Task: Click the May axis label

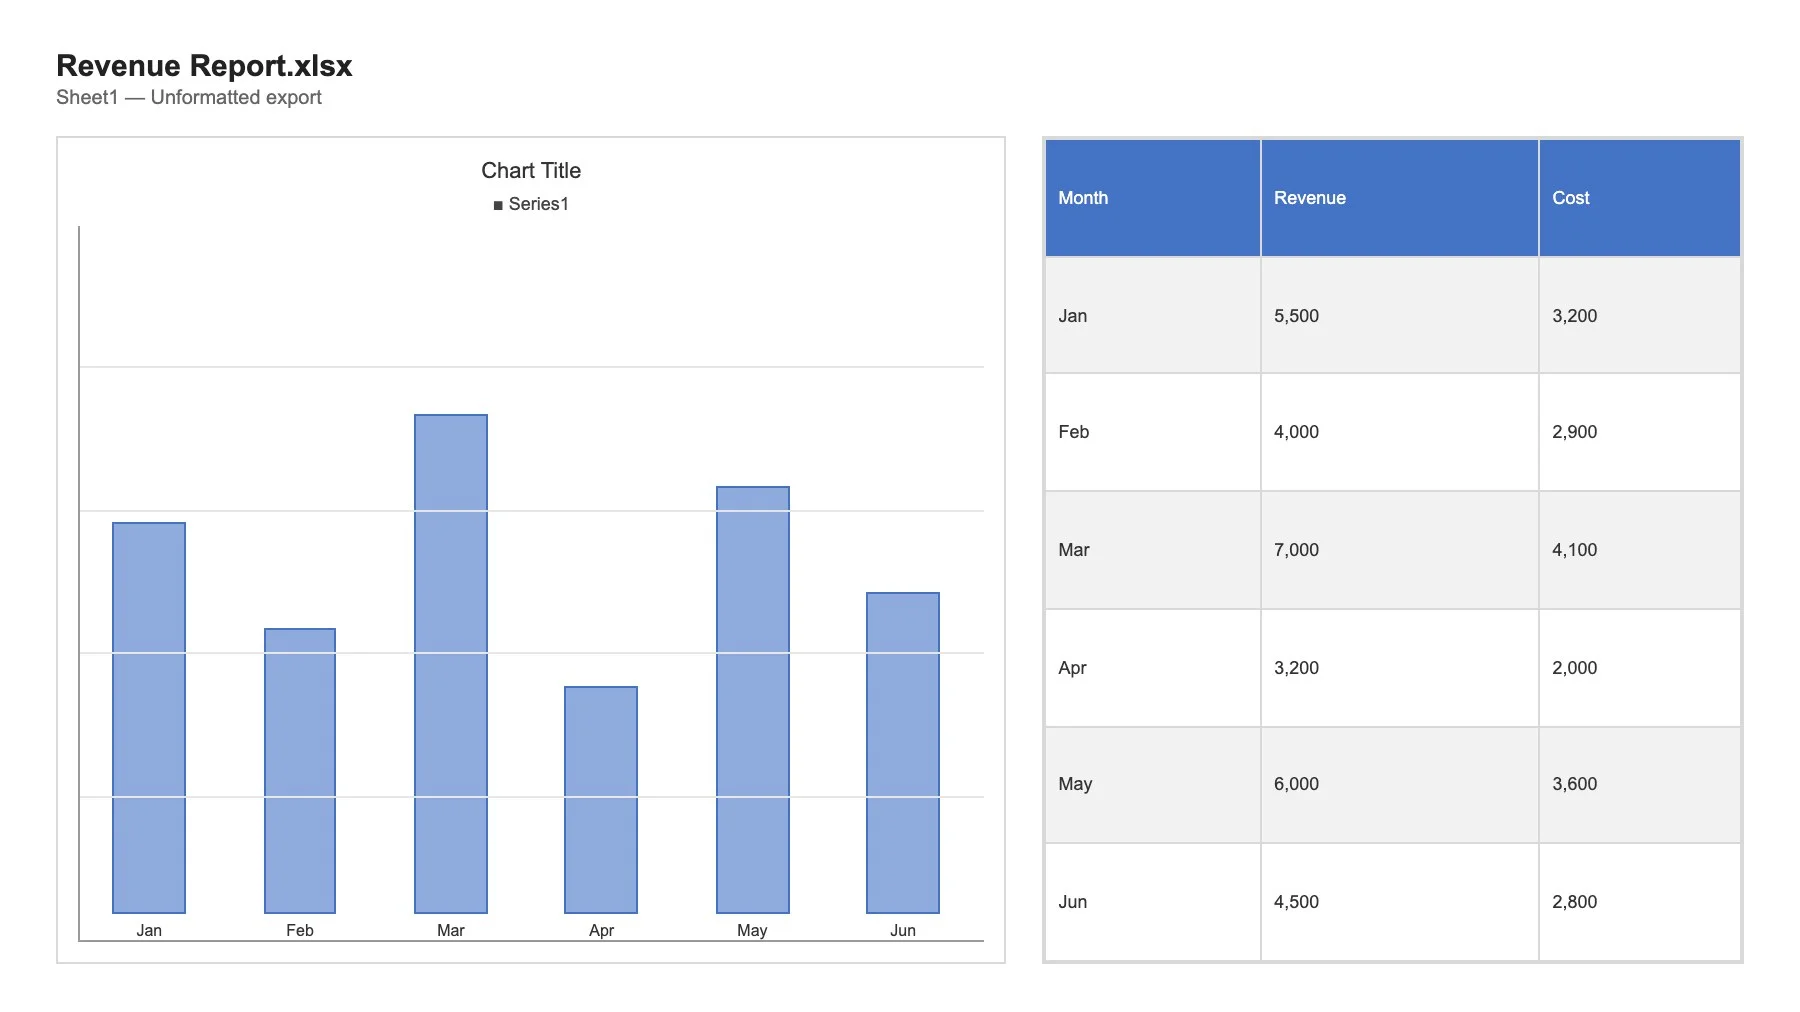Action: tap(752, 930)
